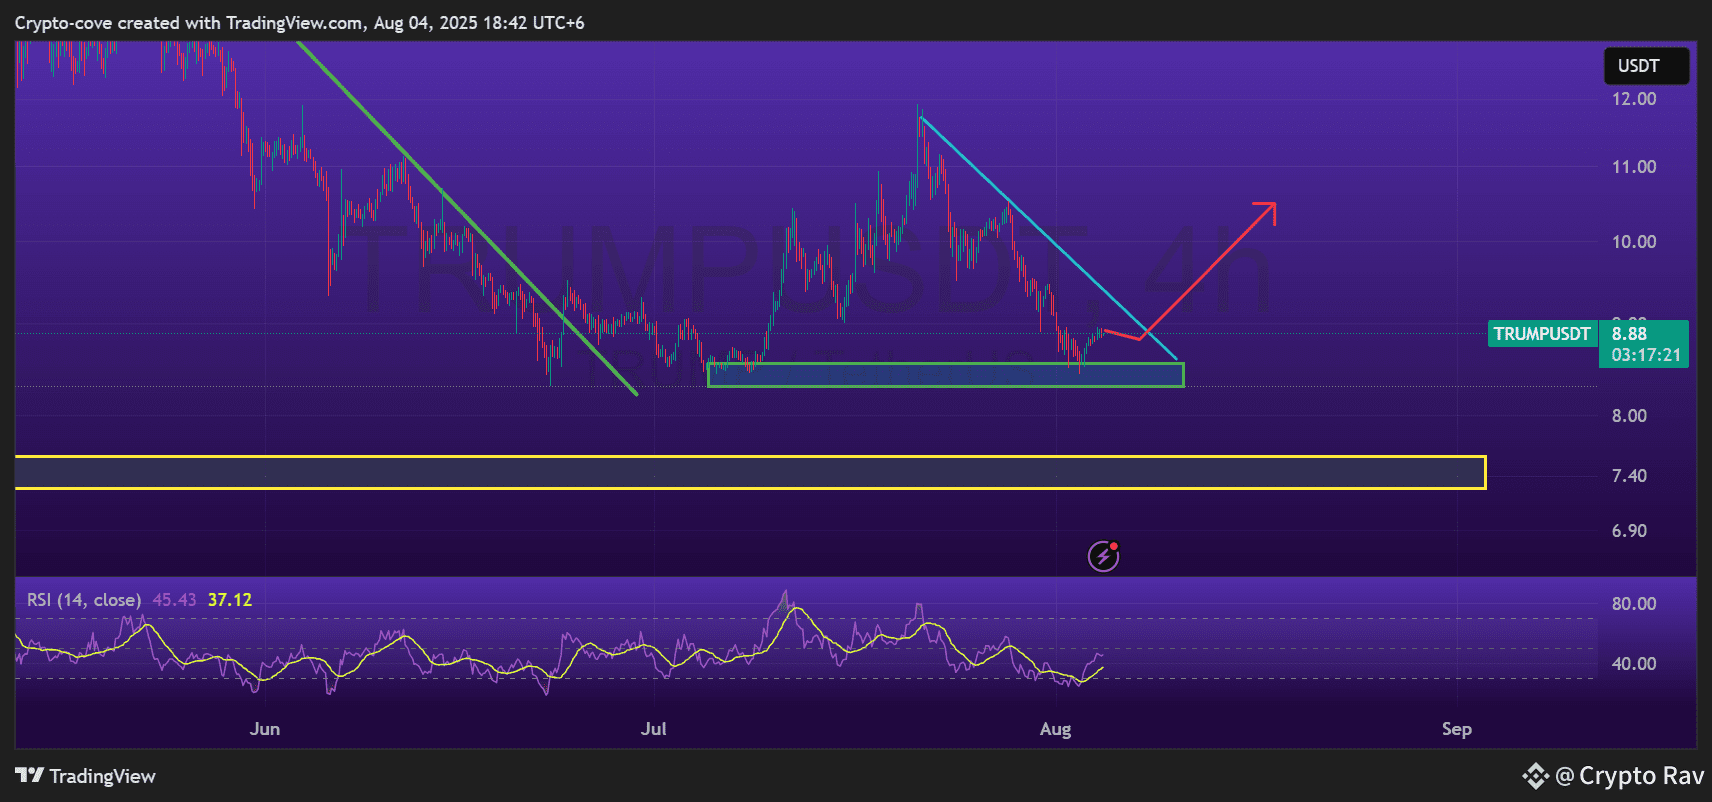Click the TradingView logo

pyautogui.click(x=85, y=776)
